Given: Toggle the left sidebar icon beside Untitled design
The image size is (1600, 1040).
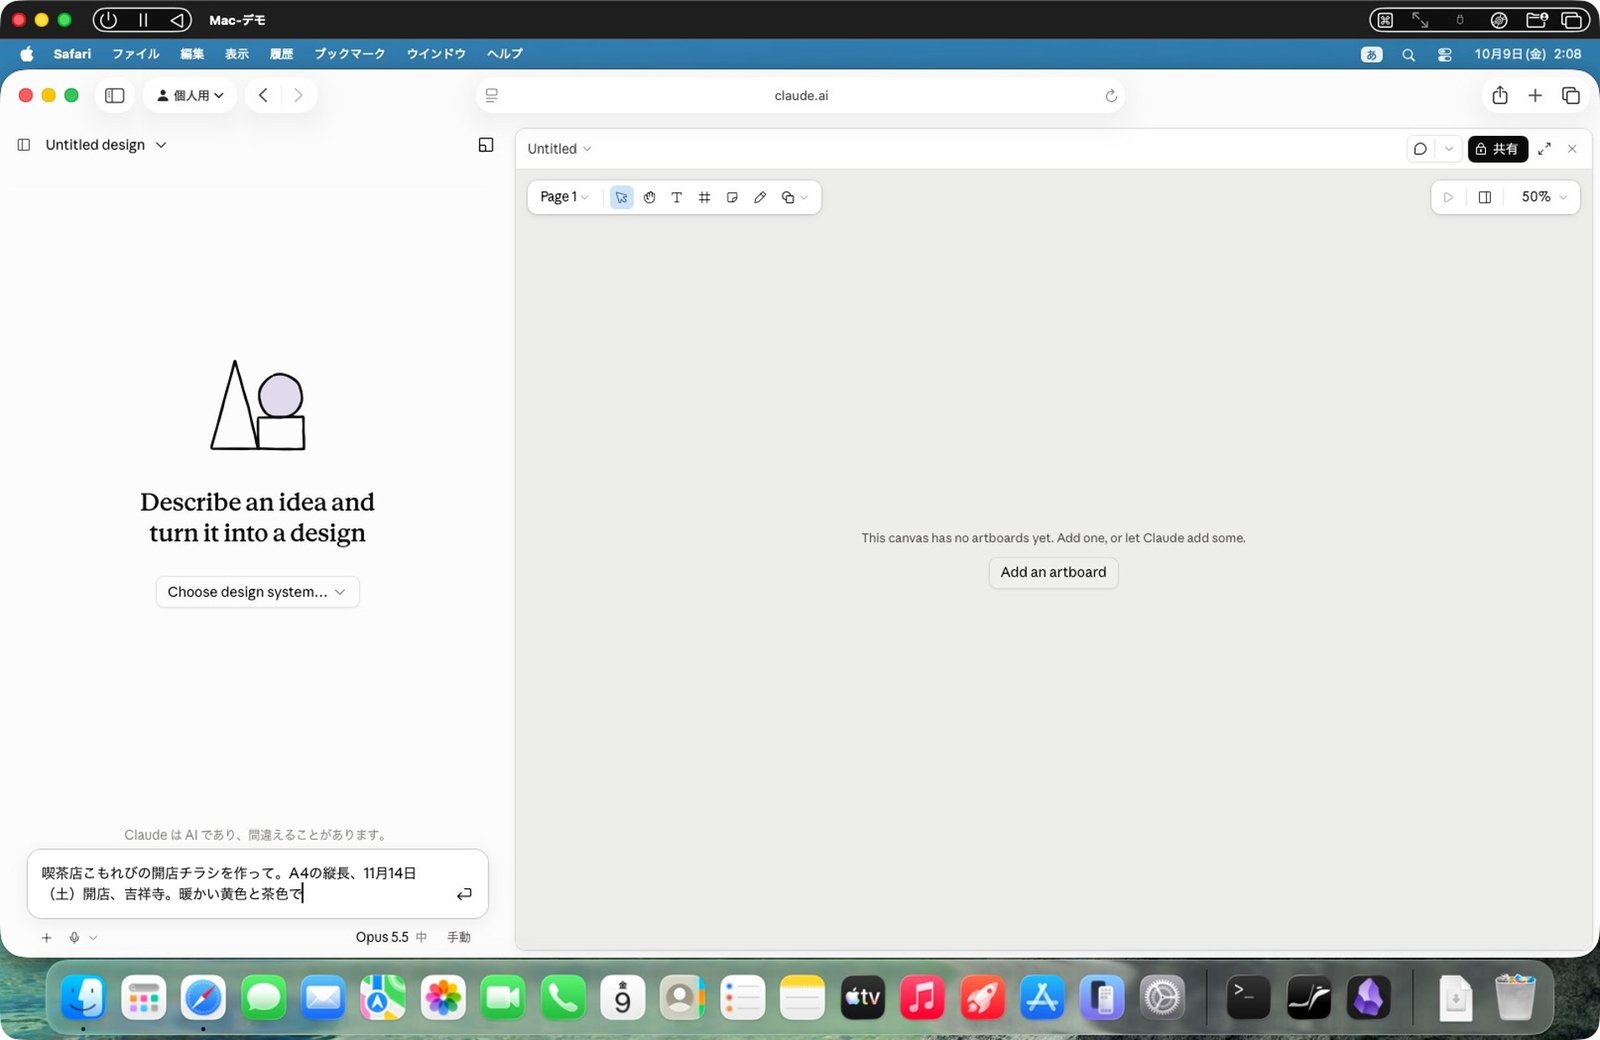Looking at the screenshot, I should point(24,145).
